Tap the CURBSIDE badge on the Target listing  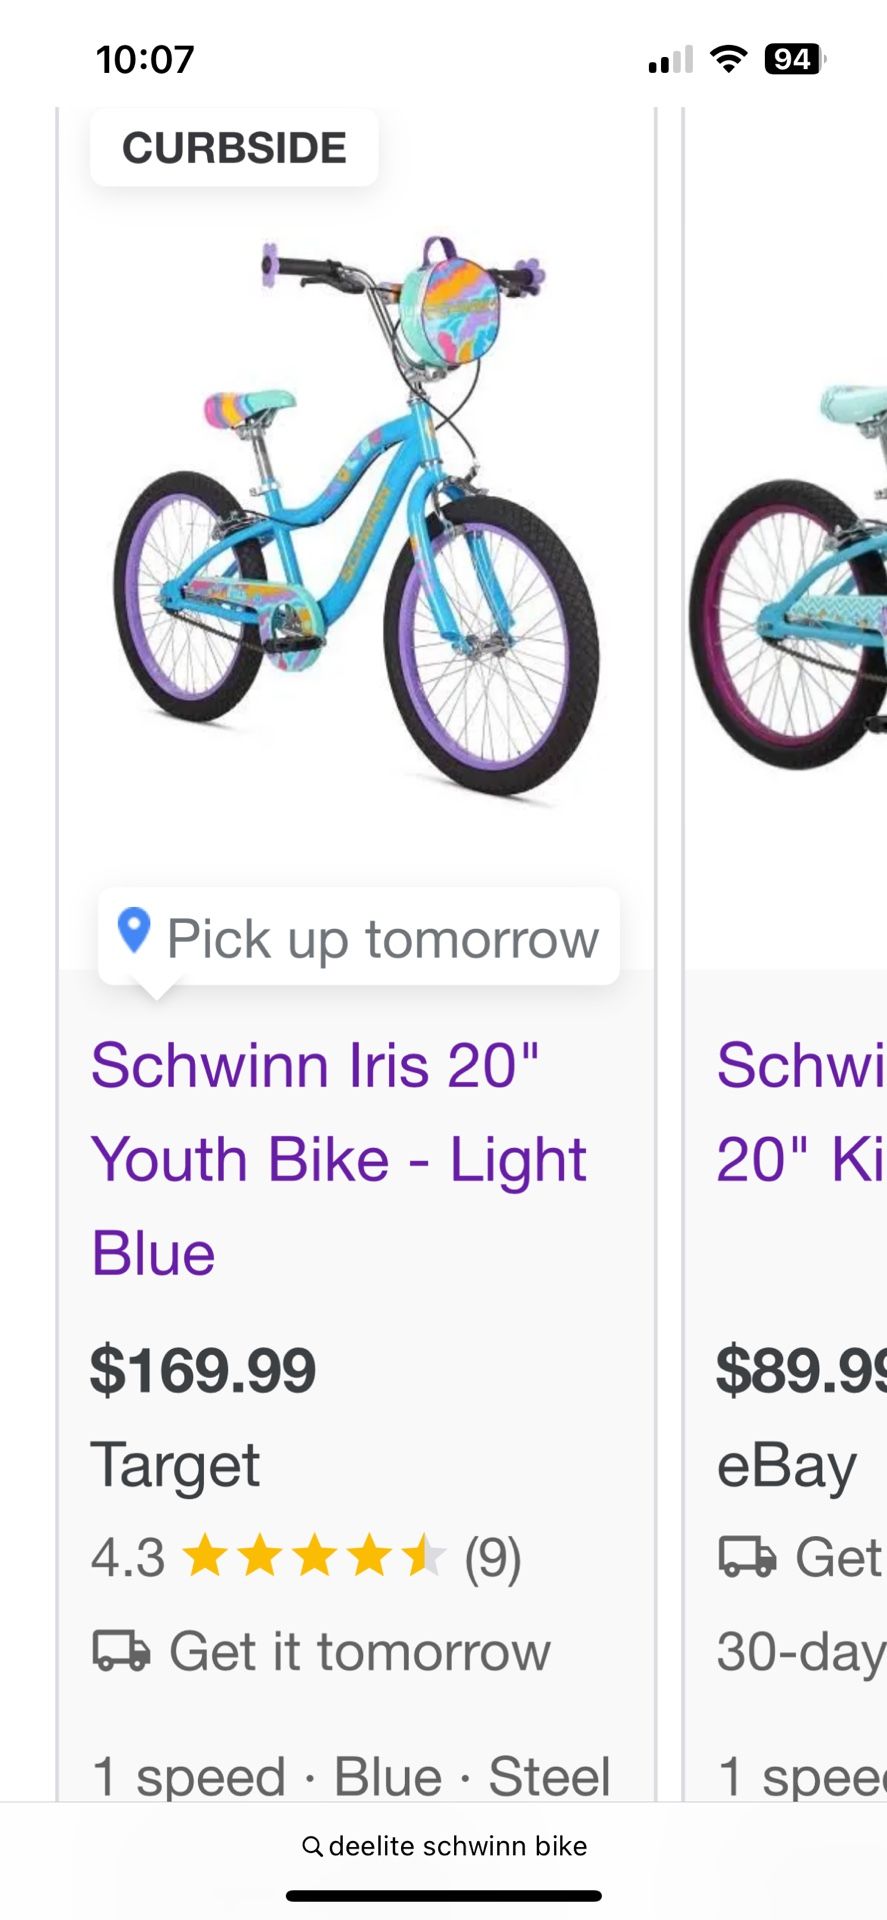233,147
